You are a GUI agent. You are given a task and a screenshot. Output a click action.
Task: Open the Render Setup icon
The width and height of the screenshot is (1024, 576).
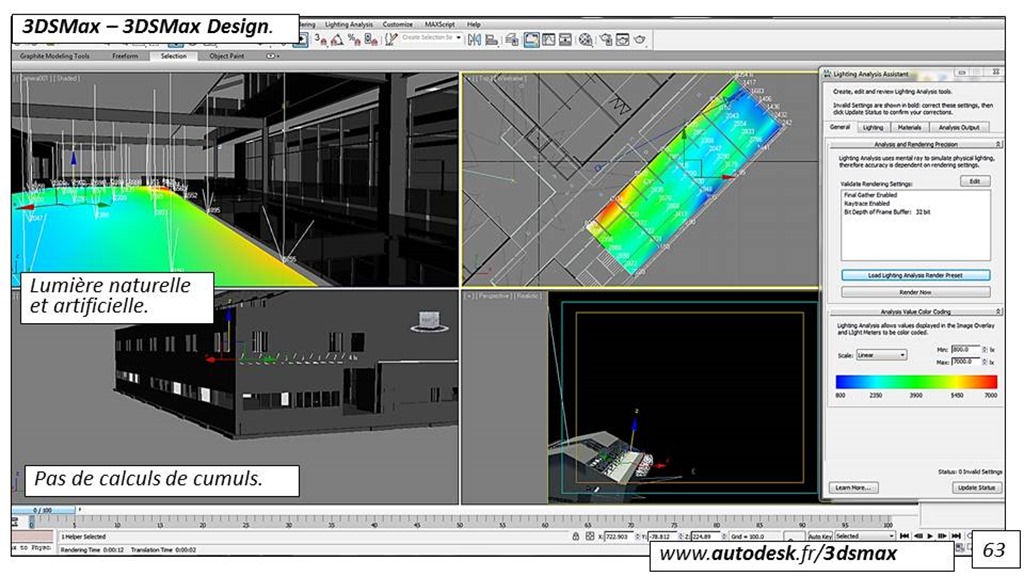[x=604, y=39]
